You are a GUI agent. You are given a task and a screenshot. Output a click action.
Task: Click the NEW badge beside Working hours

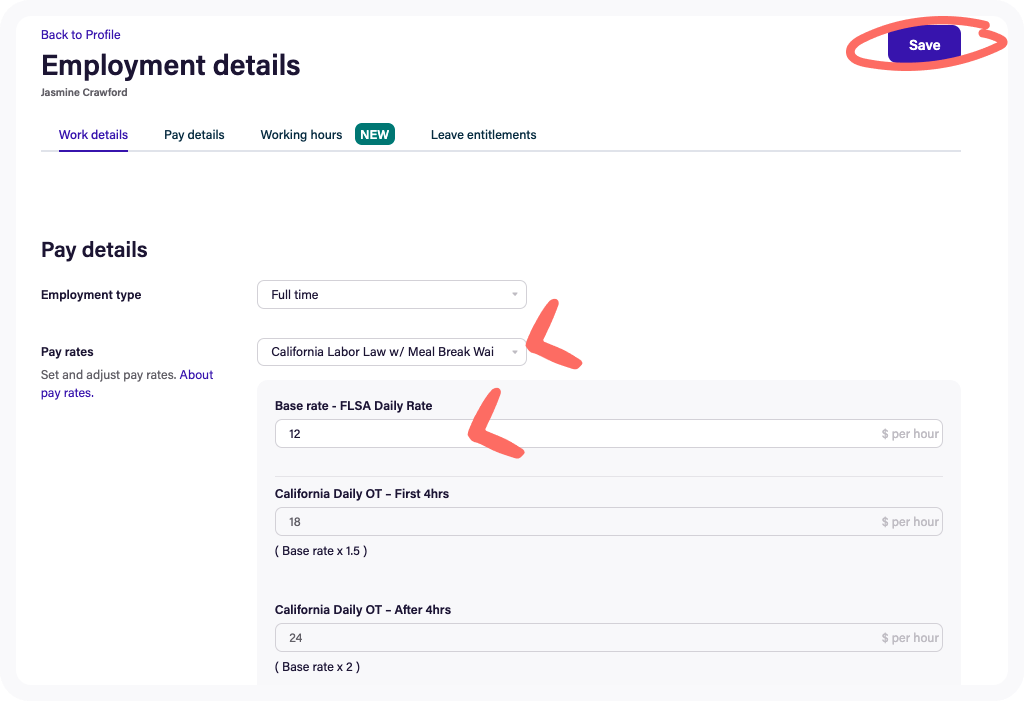tap(375, 135)
